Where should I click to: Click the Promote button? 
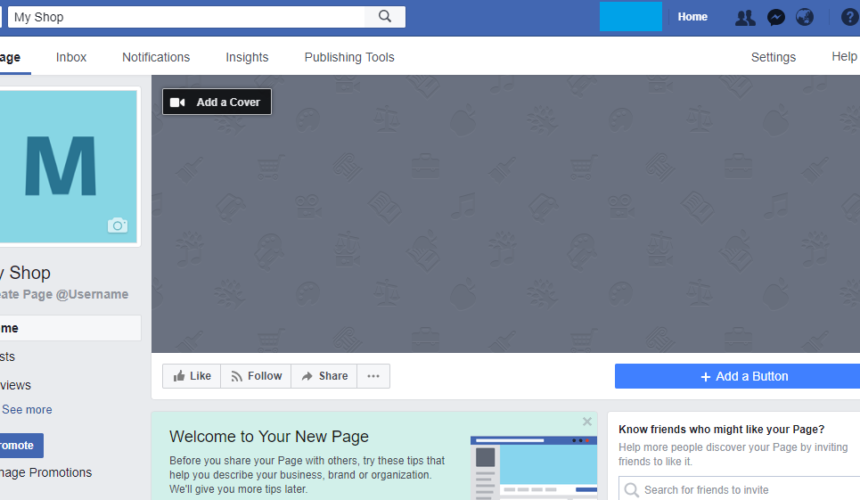tap(21, 446)
